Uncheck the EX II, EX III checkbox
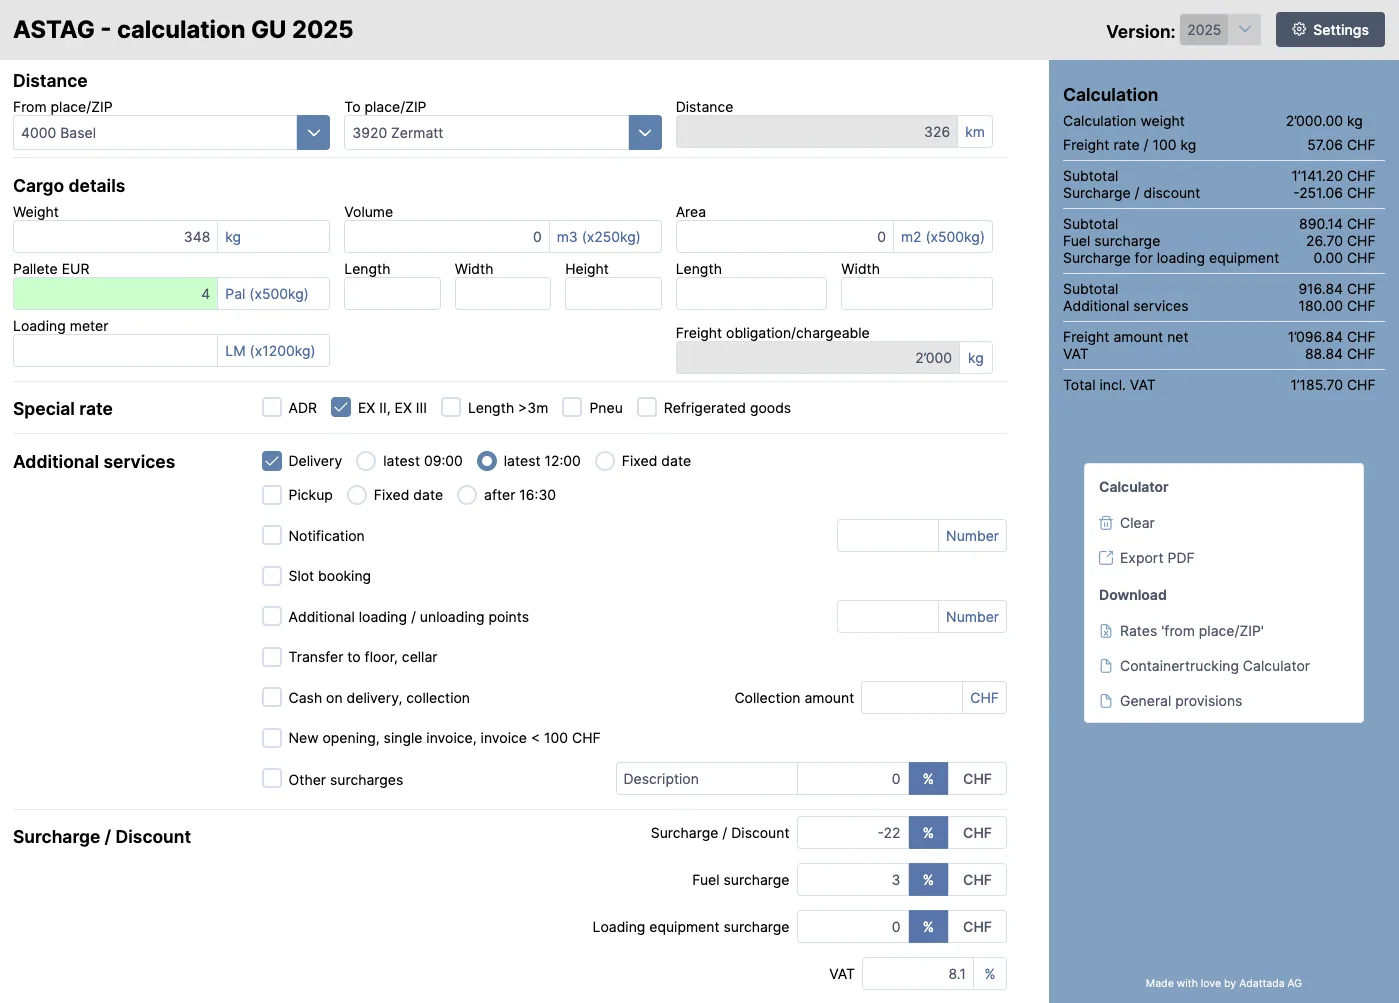 pyautogui.click(x=341, y=408)
